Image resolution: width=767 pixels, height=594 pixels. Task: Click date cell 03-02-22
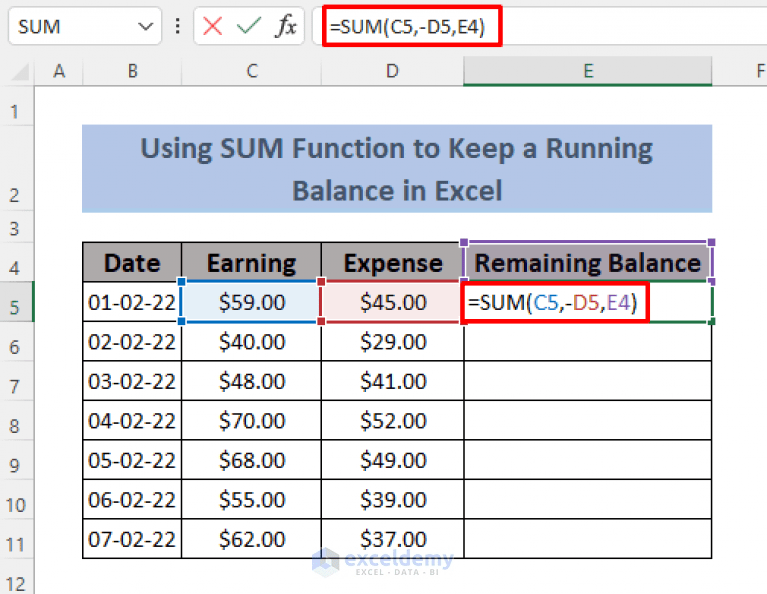[x=132, y=381]
